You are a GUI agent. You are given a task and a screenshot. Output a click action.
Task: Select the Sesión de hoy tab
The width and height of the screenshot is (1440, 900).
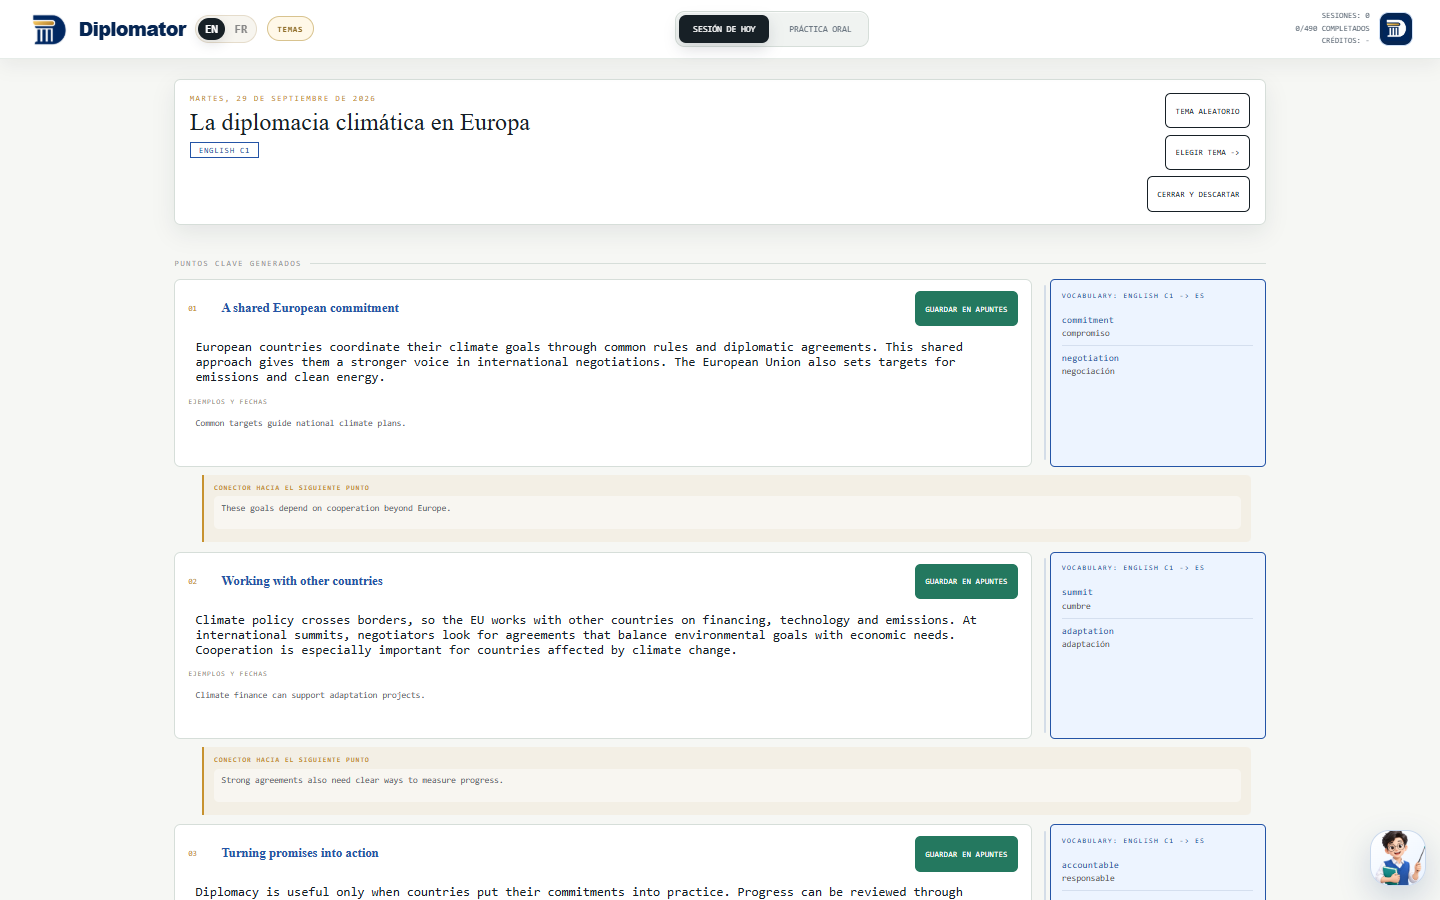click(724, 29)
